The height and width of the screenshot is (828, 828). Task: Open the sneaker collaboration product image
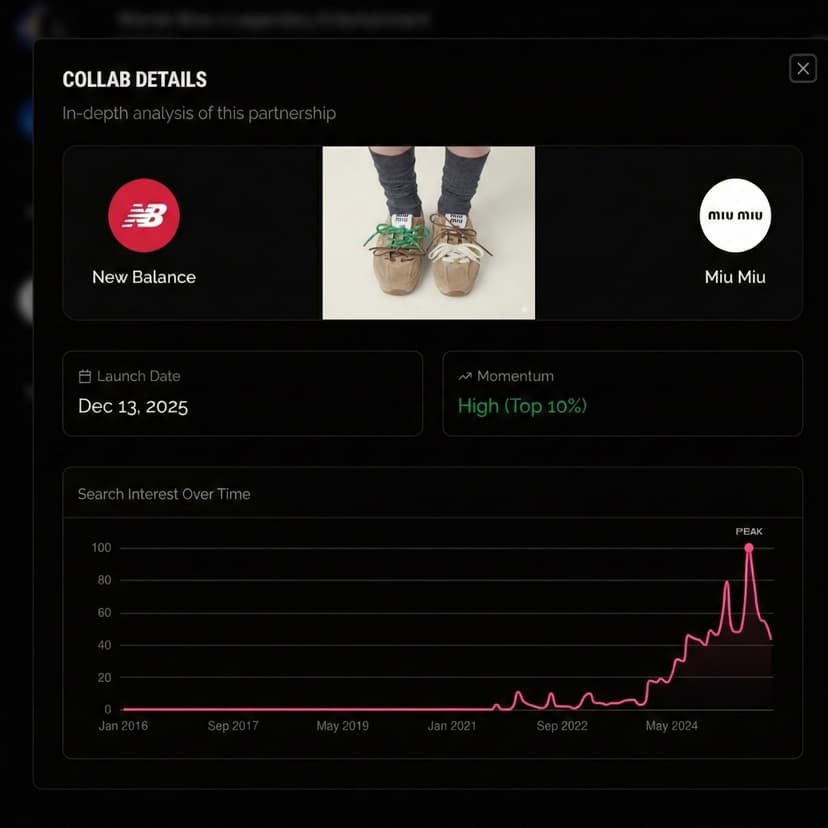coord(428,233)
